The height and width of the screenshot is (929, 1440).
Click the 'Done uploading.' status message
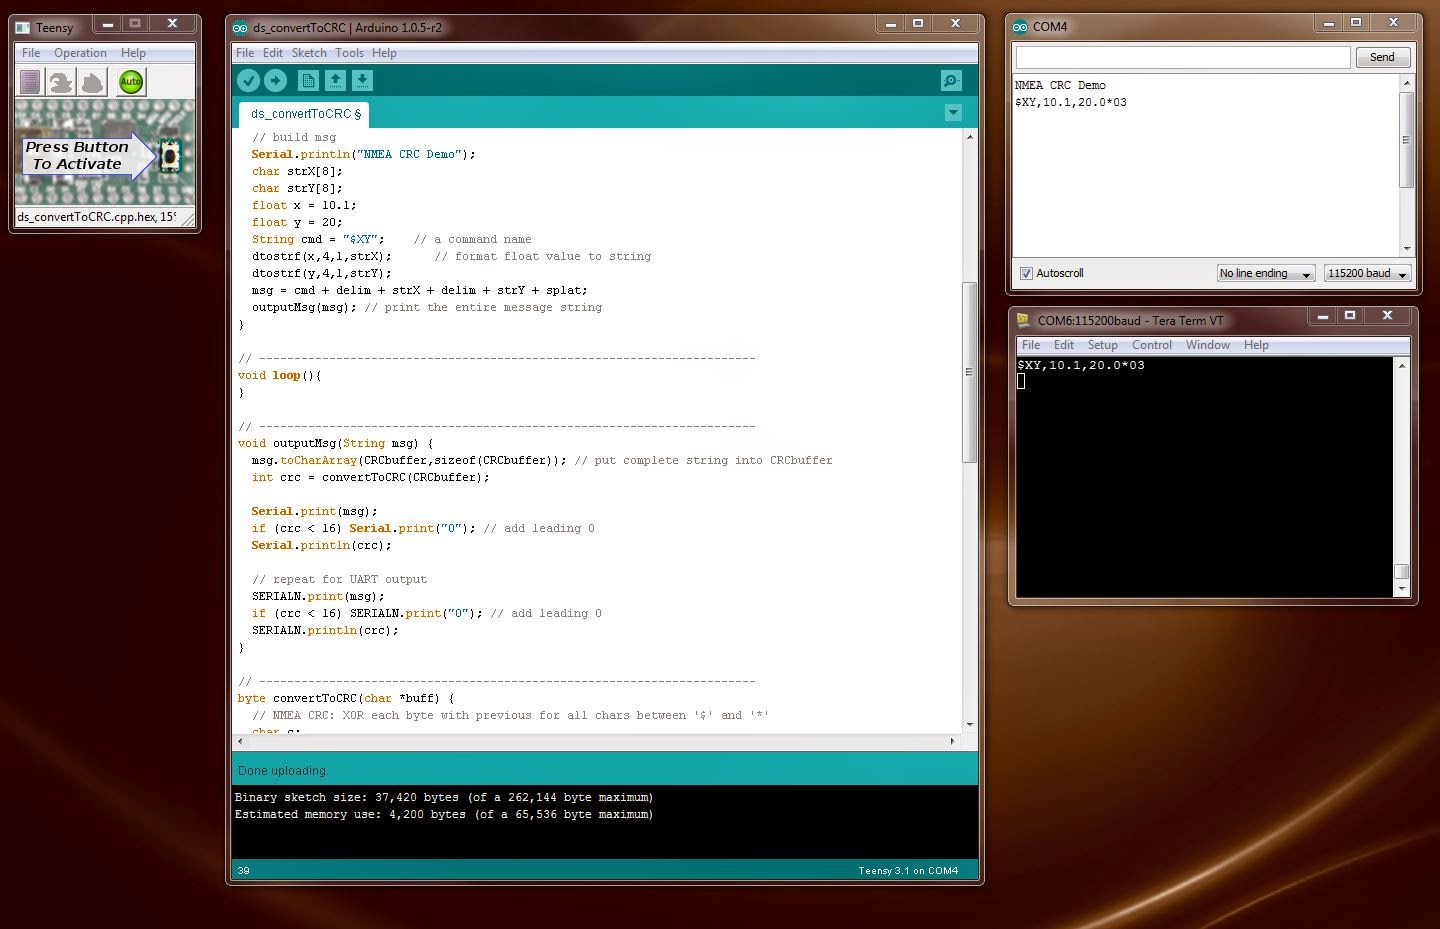pos(283,771)
